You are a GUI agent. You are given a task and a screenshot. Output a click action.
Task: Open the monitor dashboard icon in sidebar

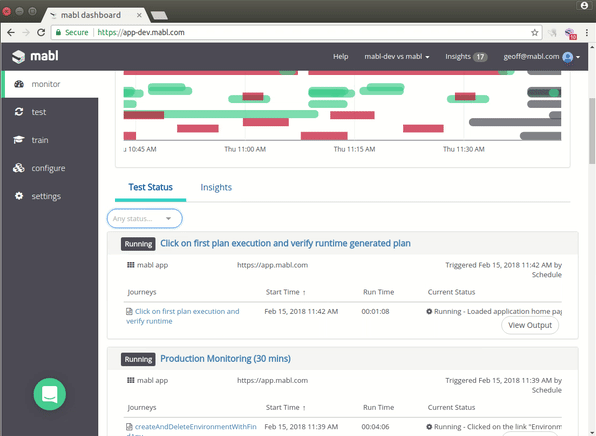[19, 84]
